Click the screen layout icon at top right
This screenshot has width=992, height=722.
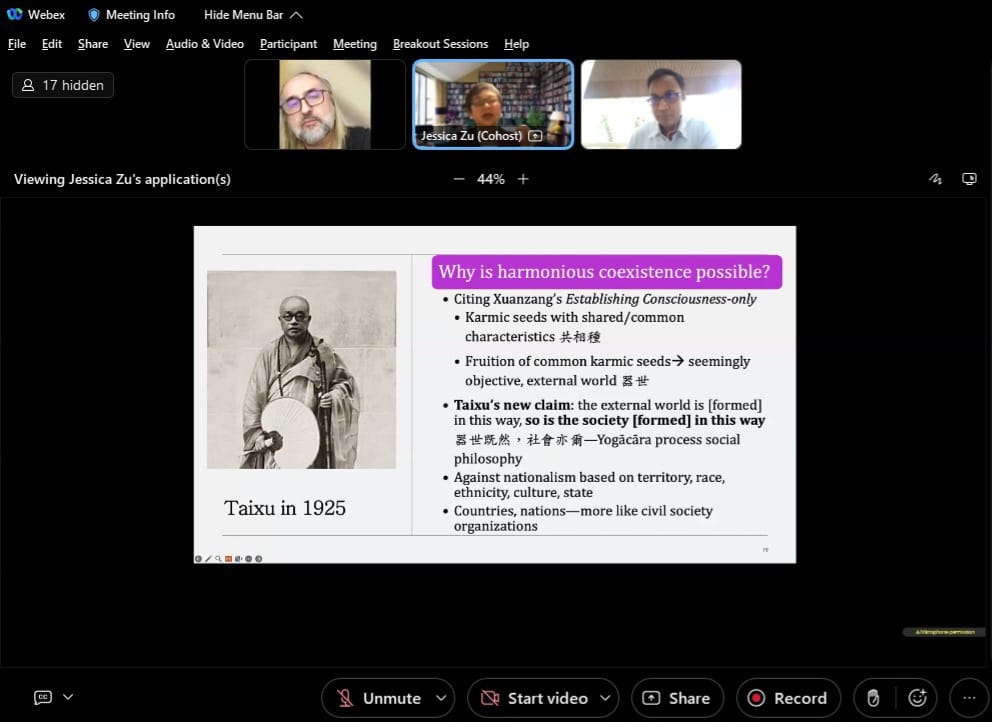coord(968,179)
